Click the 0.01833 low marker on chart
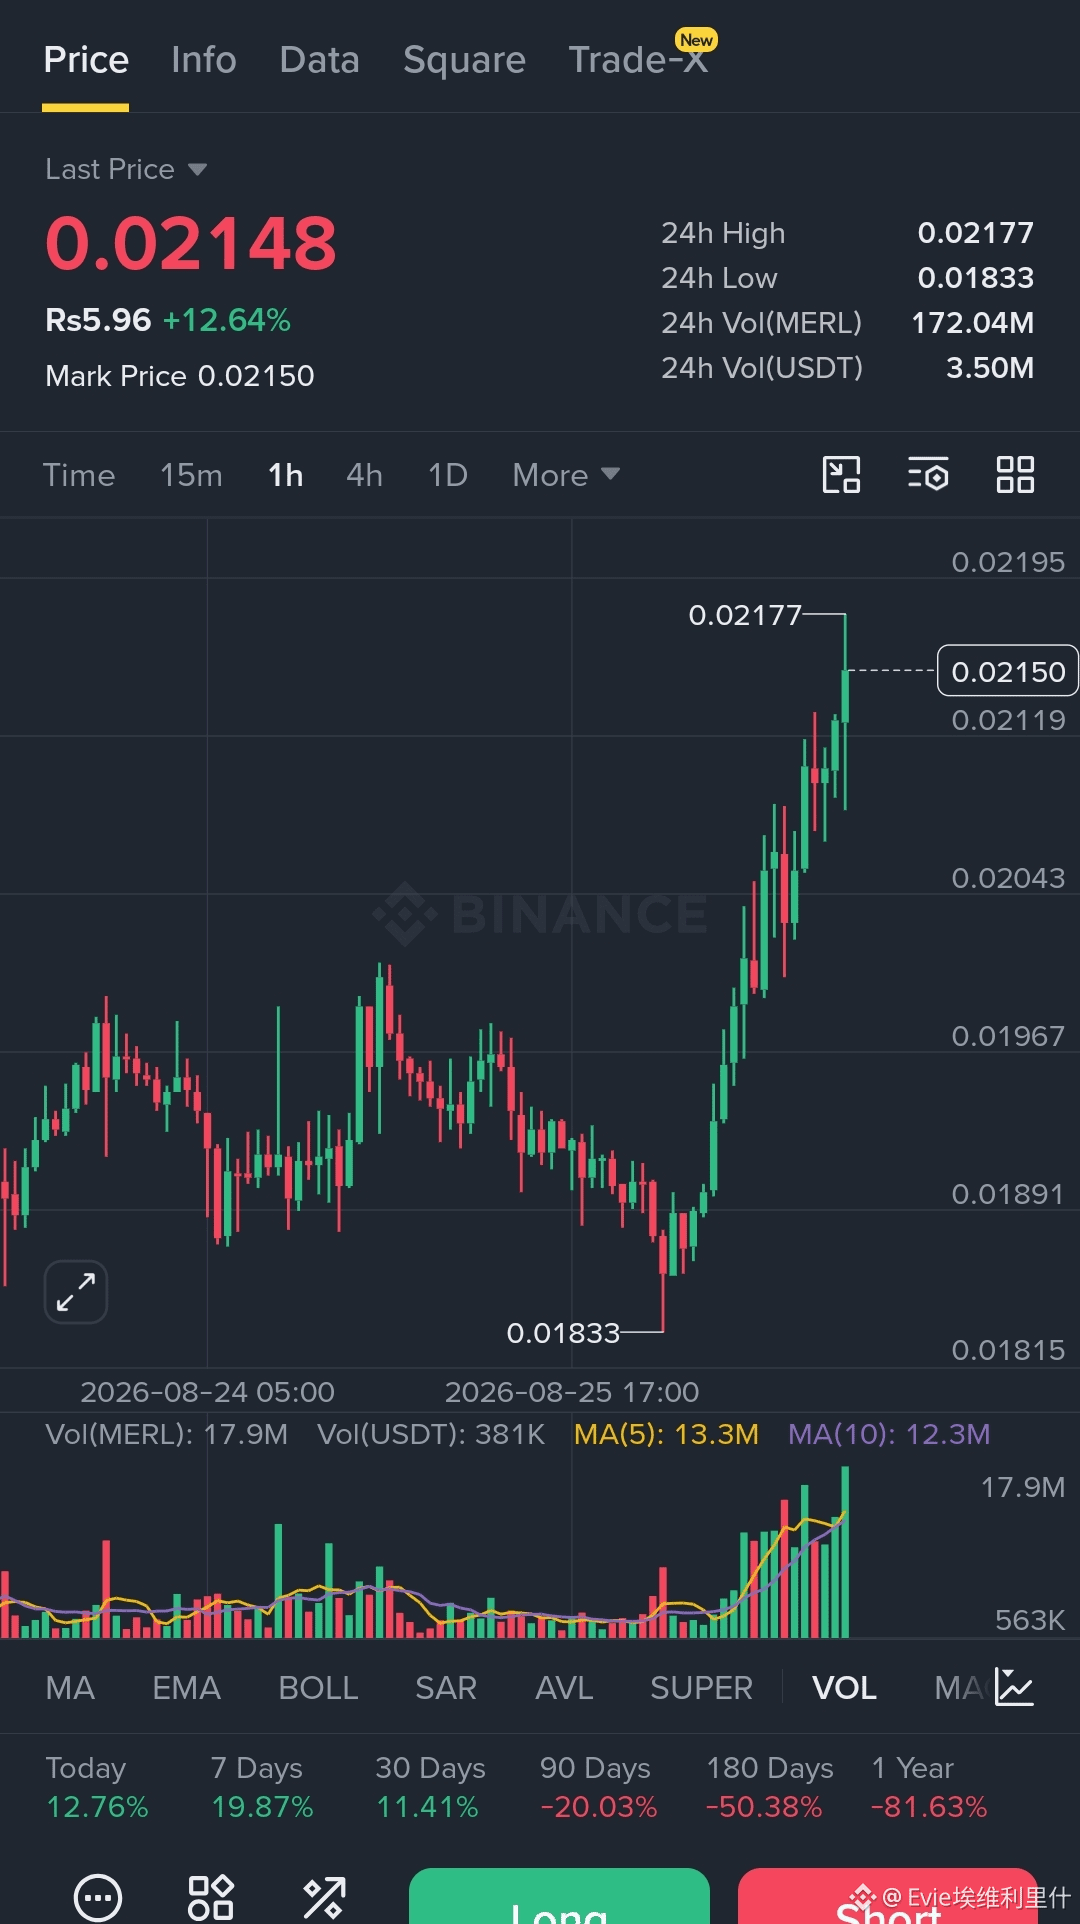 563,1333
